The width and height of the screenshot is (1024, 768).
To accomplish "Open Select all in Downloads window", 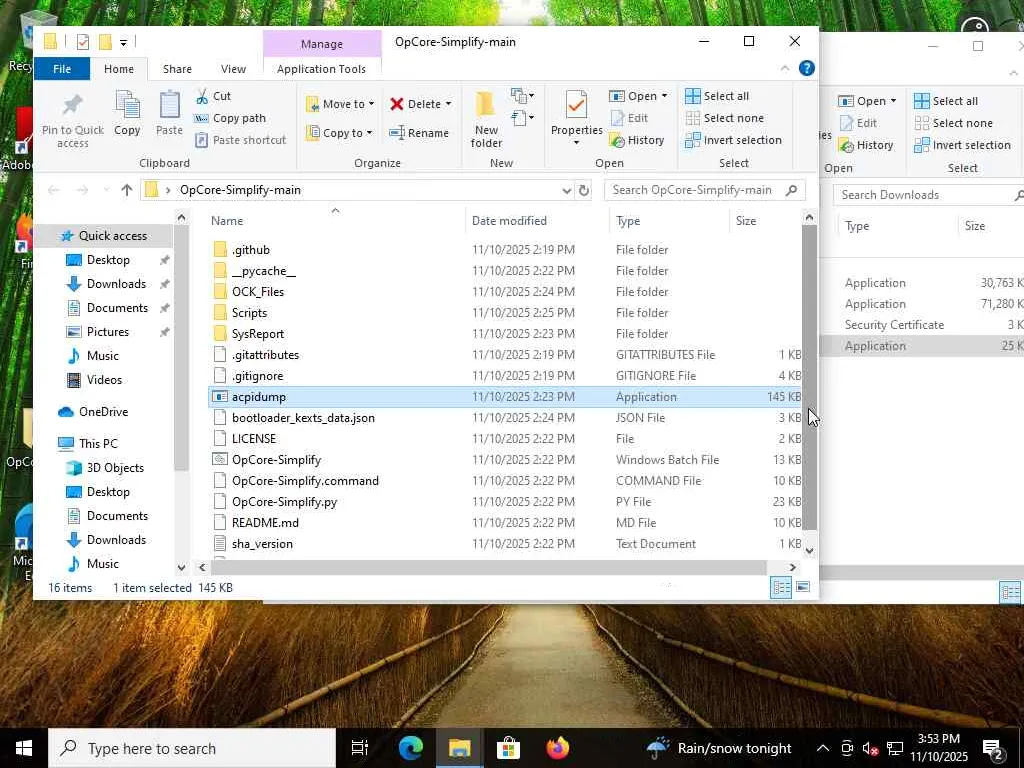I will tap(946, 101).
